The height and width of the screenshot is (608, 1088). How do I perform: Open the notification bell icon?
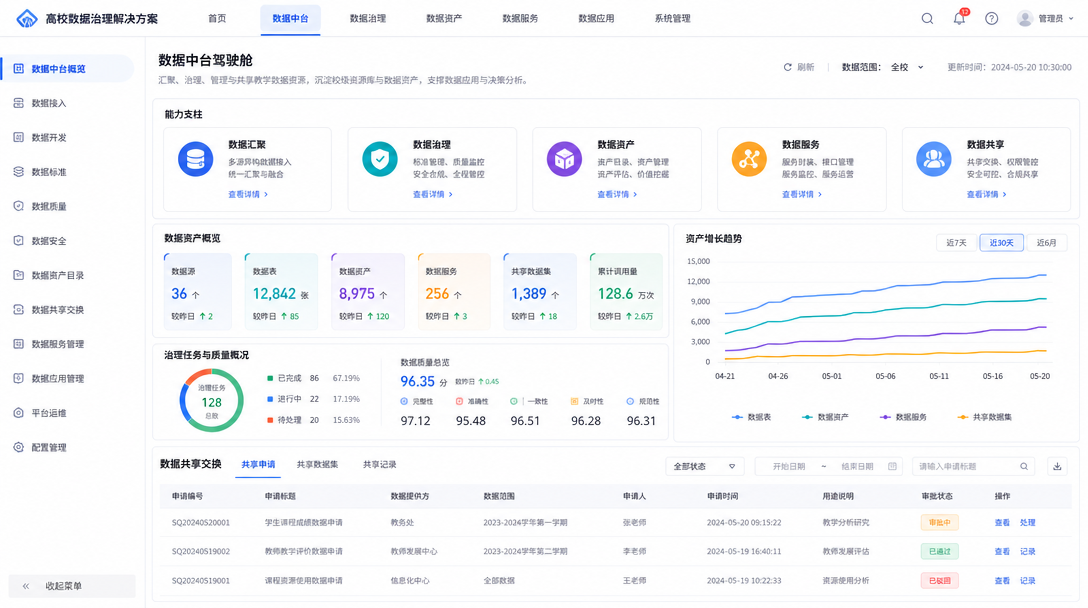tap(959, 18)
